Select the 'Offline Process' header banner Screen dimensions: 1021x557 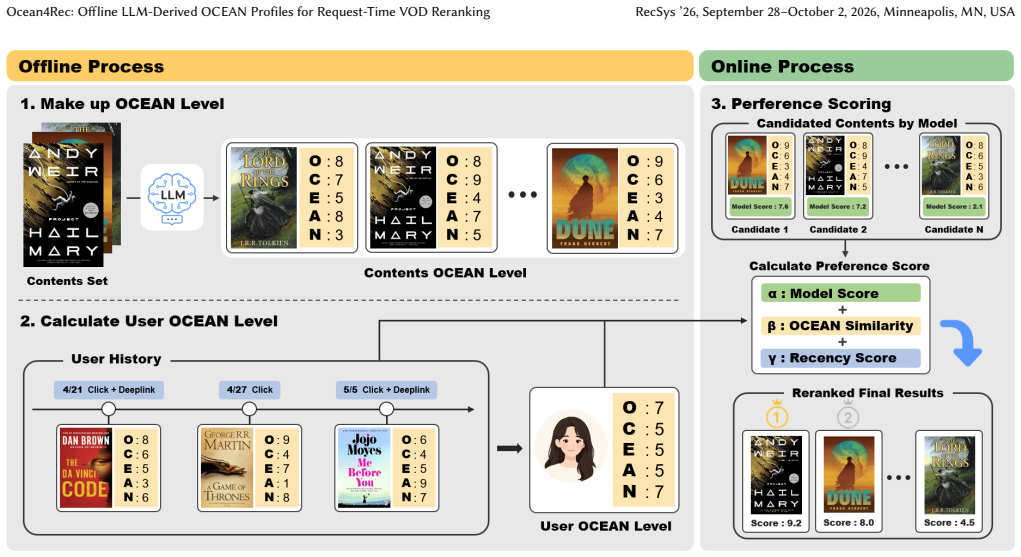click(350, 66)
